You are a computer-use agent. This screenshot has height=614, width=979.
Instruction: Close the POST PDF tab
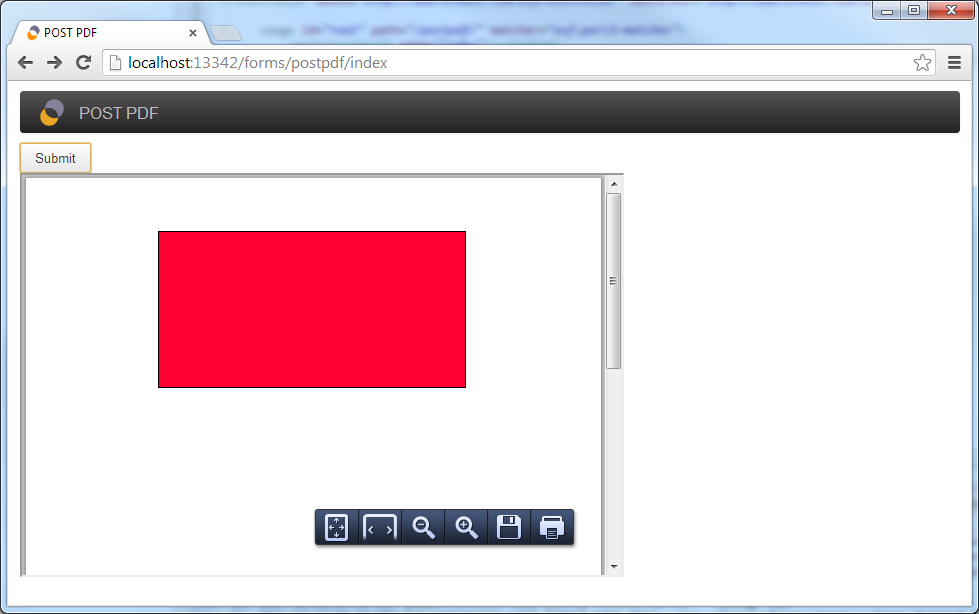(193, 33)
